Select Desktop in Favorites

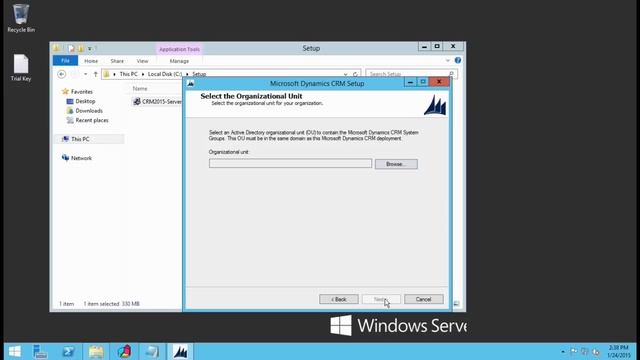click(85, 101)
